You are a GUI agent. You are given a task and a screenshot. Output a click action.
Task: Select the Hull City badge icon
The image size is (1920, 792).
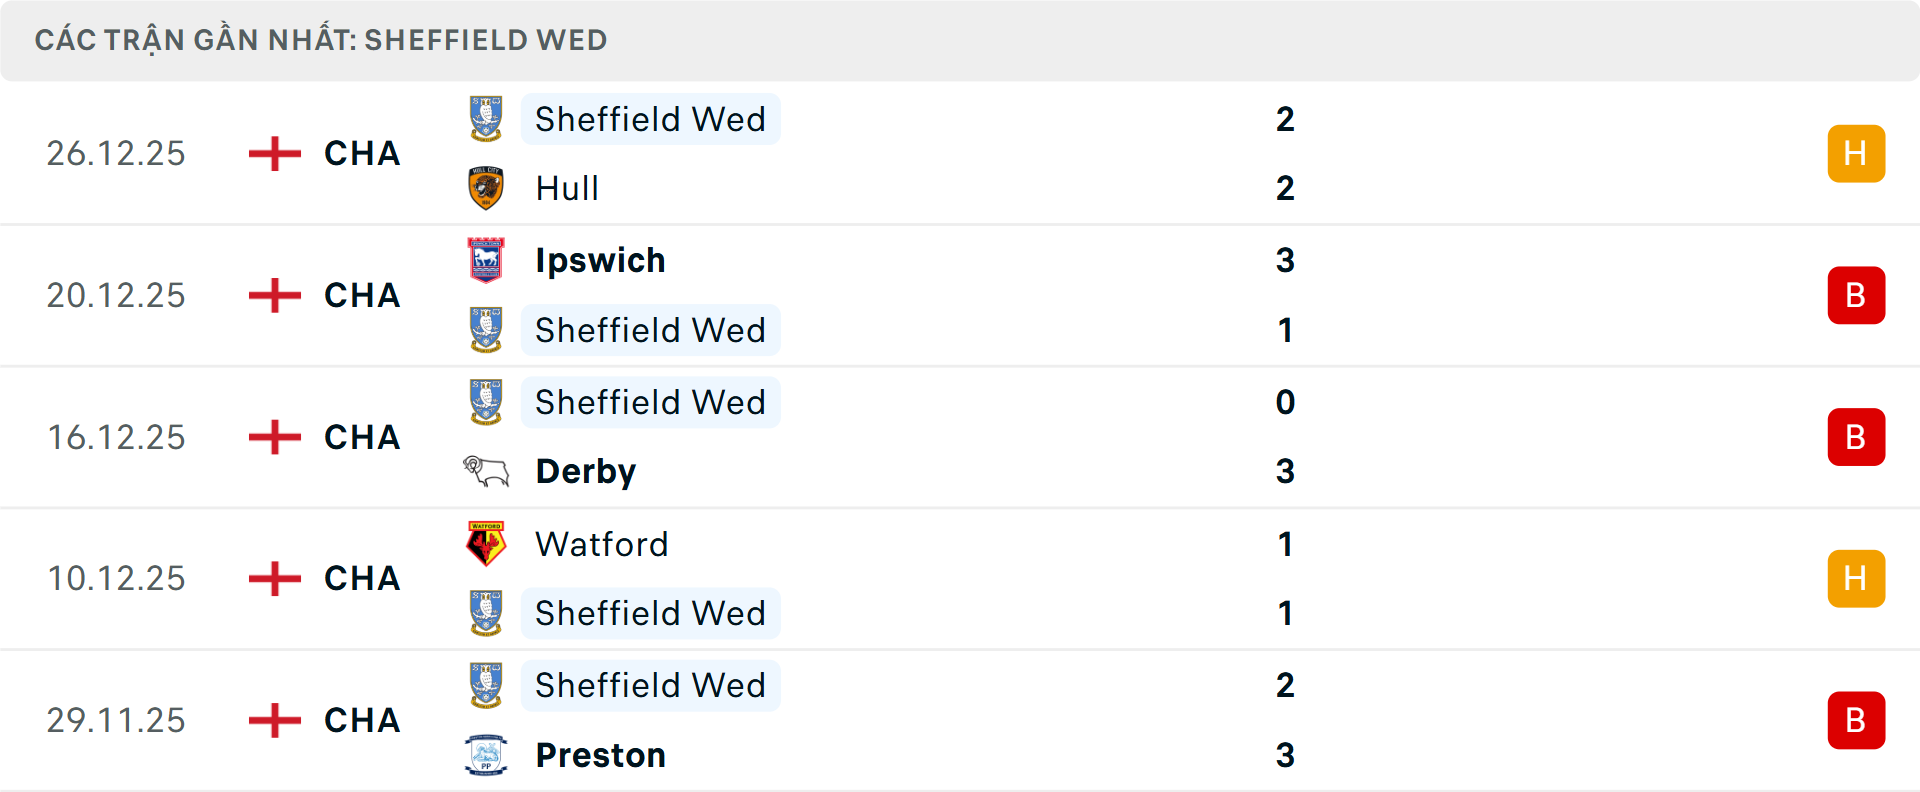(487, 188)
